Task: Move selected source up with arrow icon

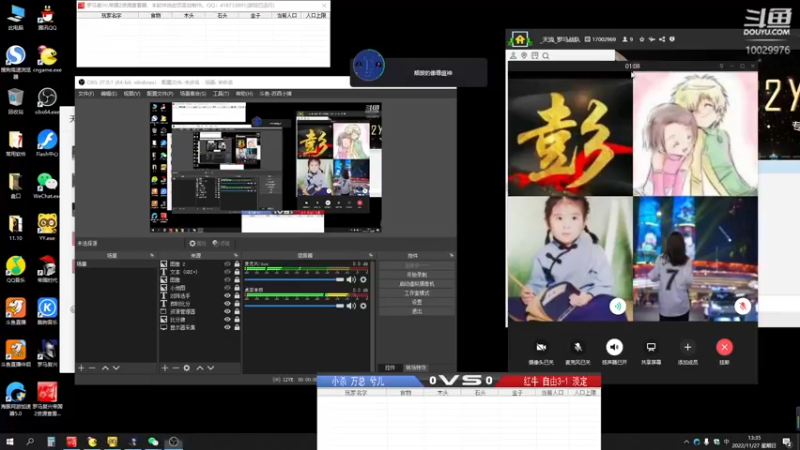Action: pos(199,368)
